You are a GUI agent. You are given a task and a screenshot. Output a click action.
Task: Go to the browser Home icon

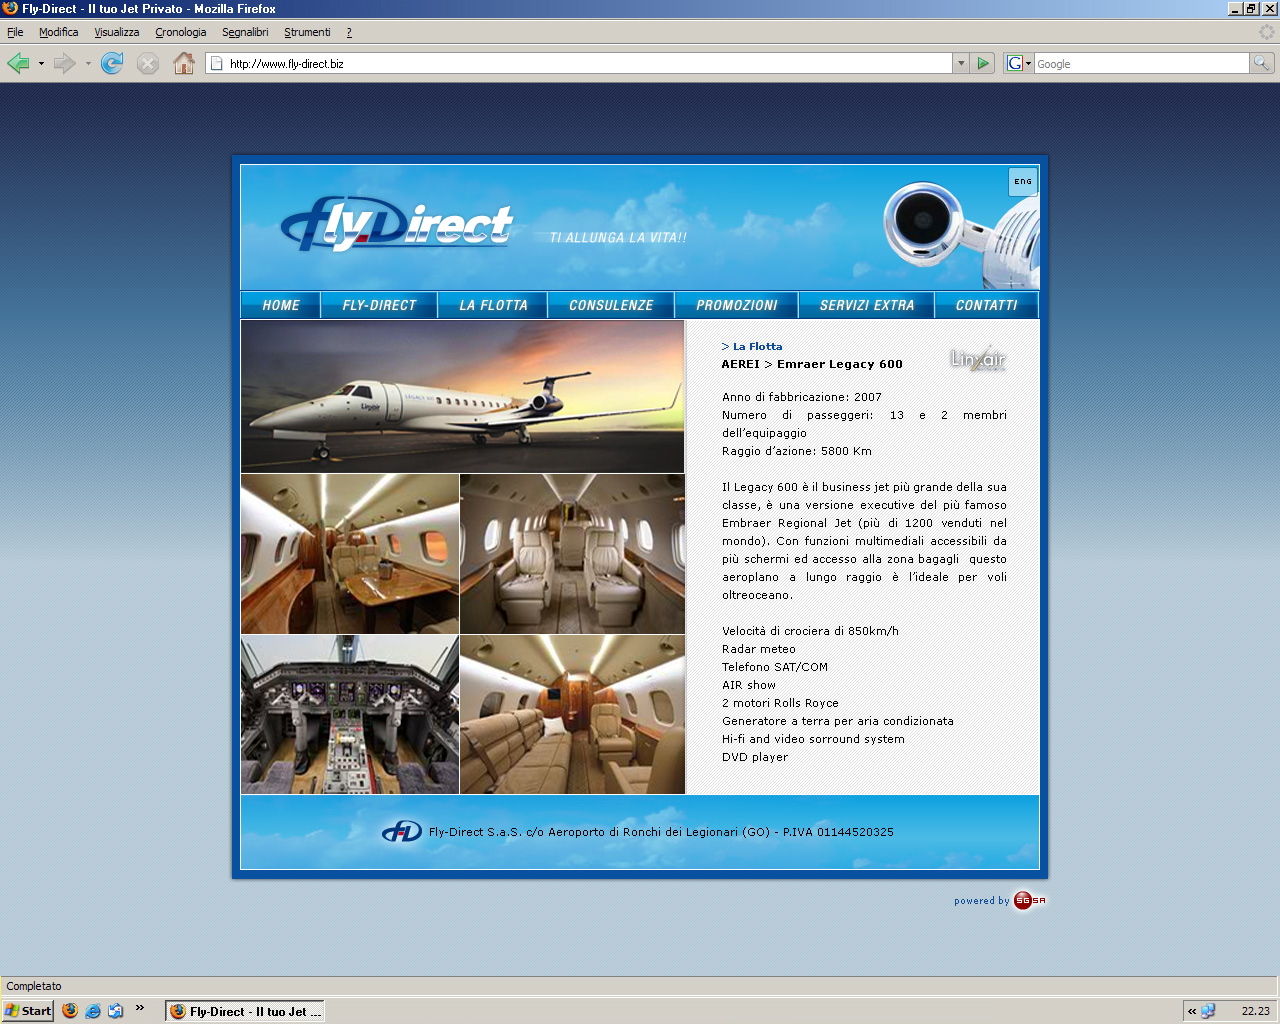tap(184, 64)
